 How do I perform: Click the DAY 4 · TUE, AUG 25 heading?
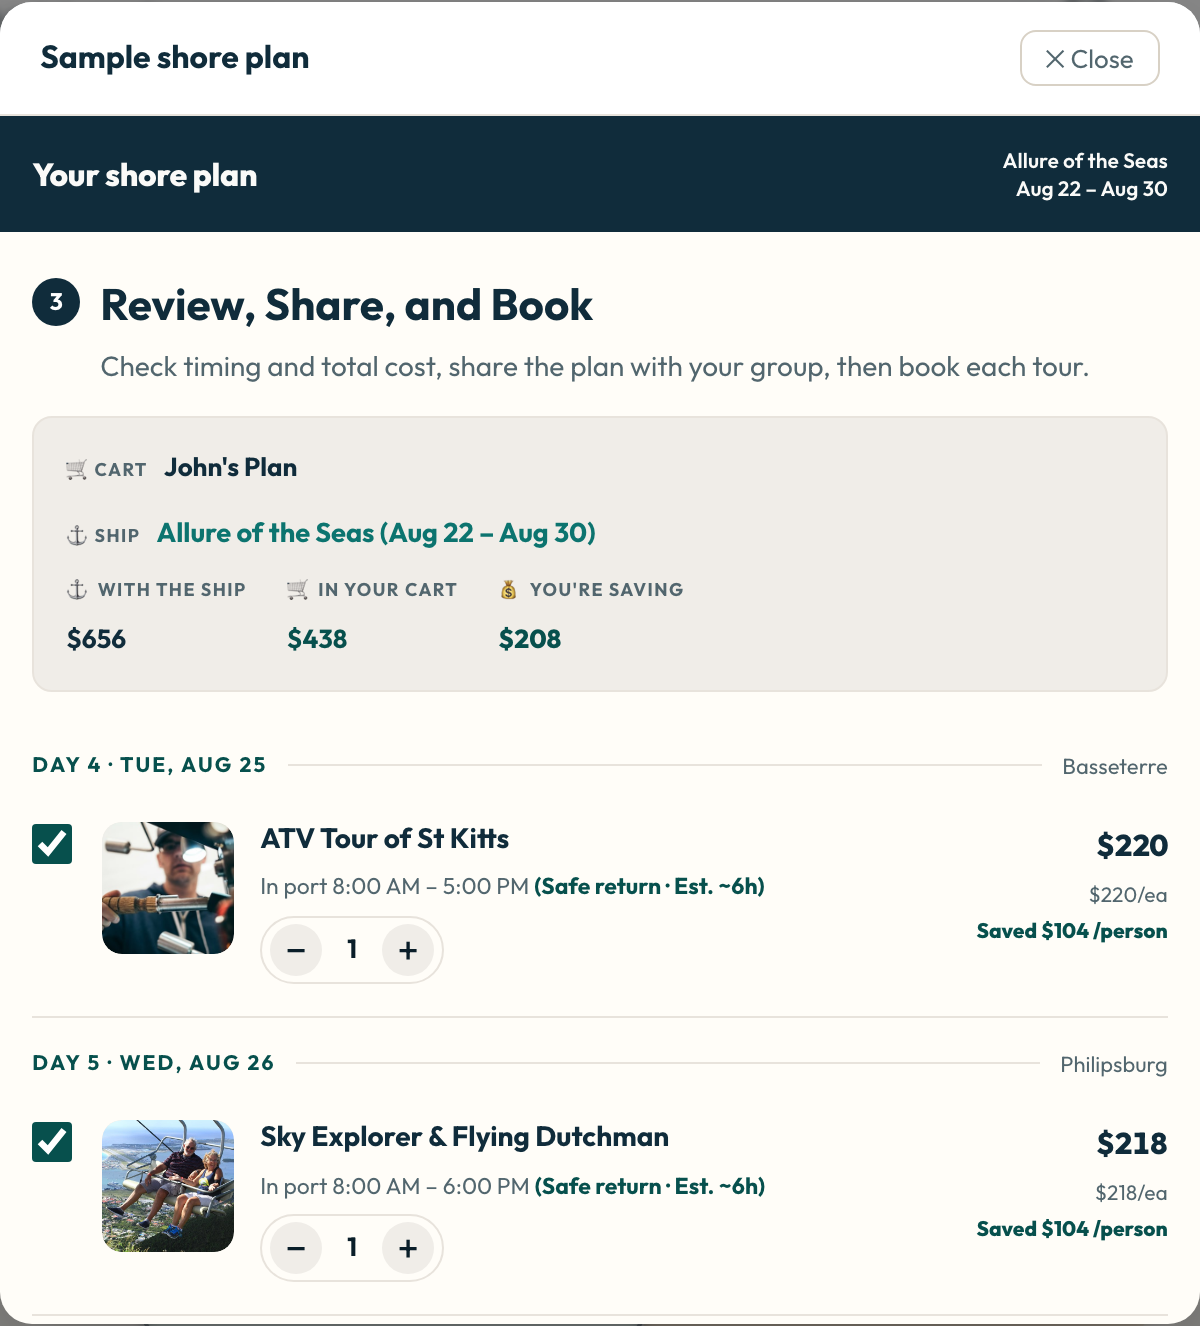pos(150,765)
